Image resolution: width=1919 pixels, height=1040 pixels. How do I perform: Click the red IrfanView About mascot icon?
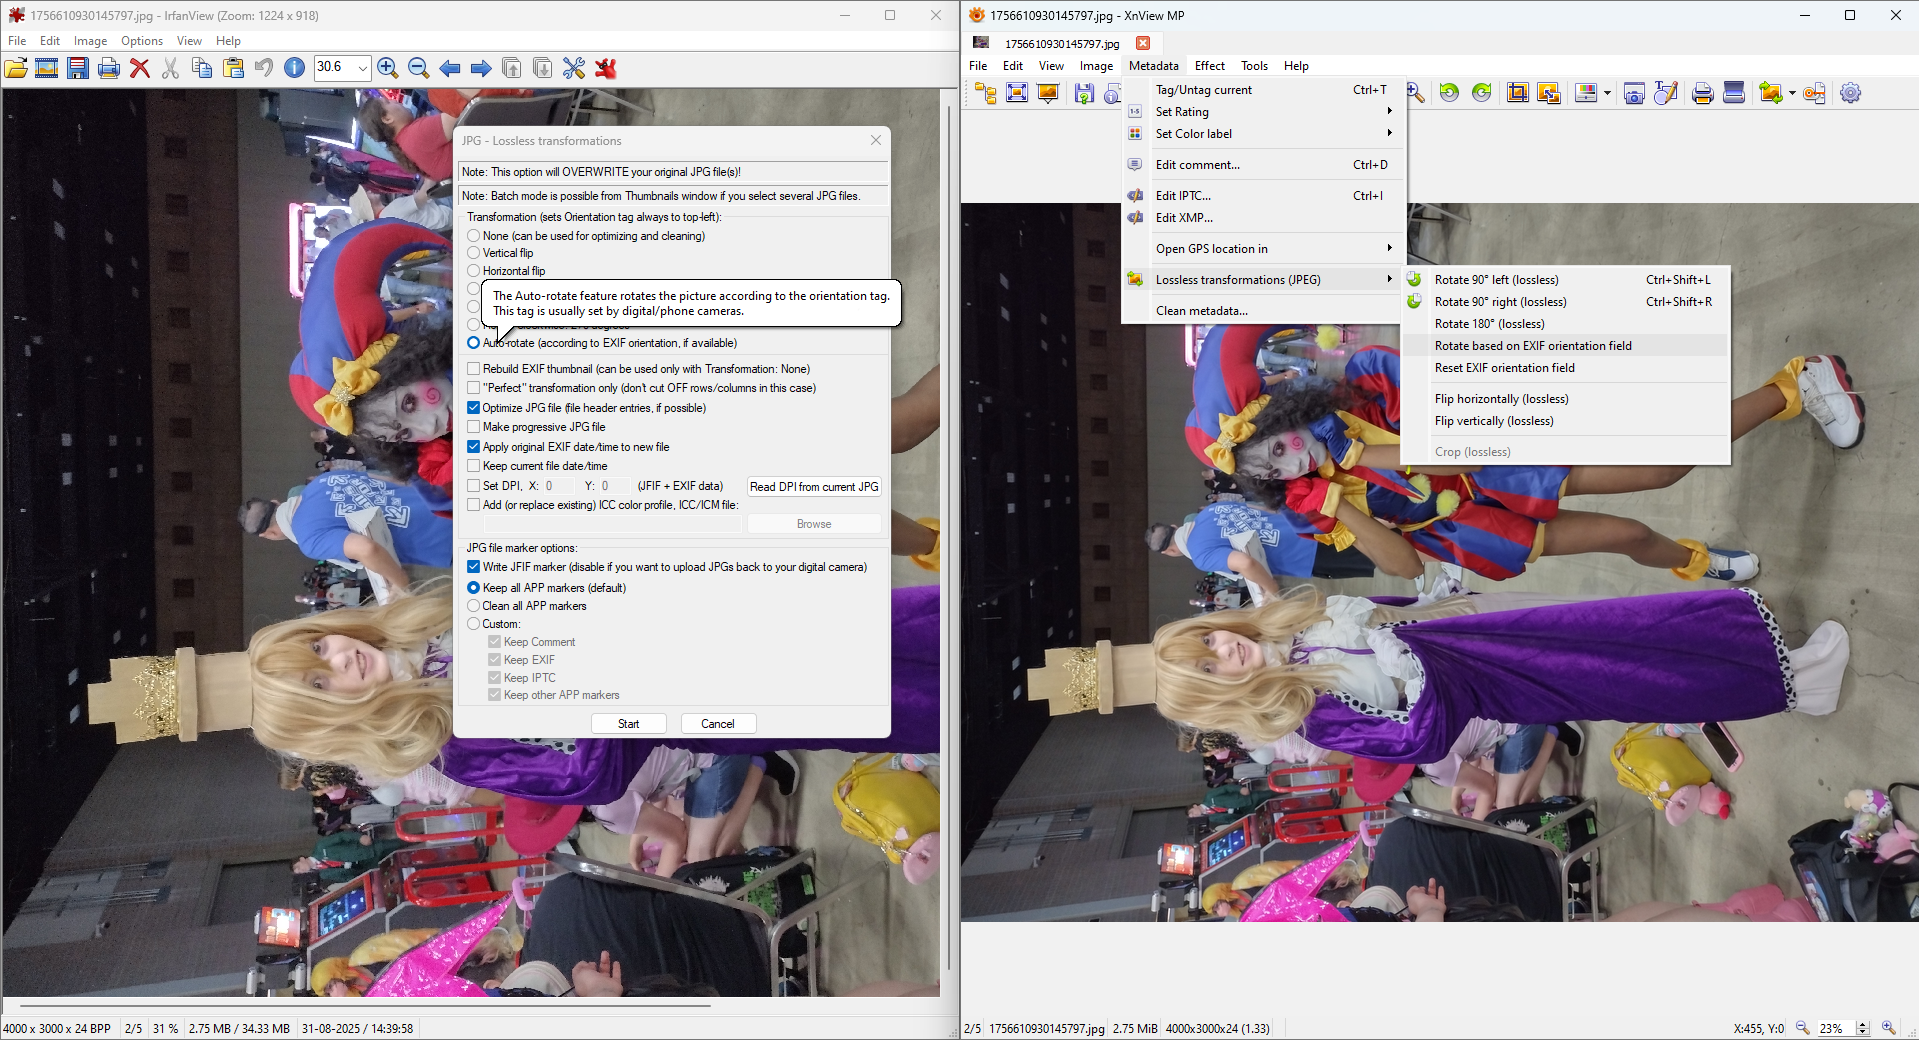(x=605, y=68)
